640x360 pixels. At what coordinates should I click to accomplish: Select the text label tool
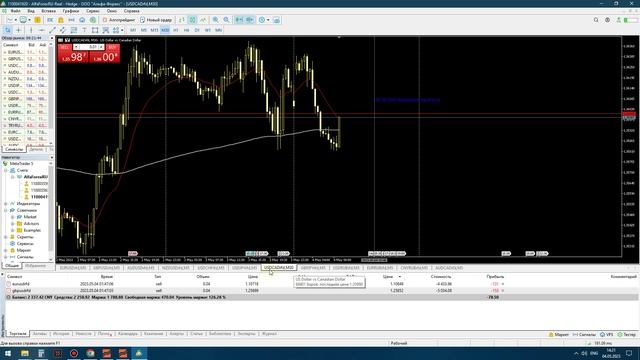(84, 30)
